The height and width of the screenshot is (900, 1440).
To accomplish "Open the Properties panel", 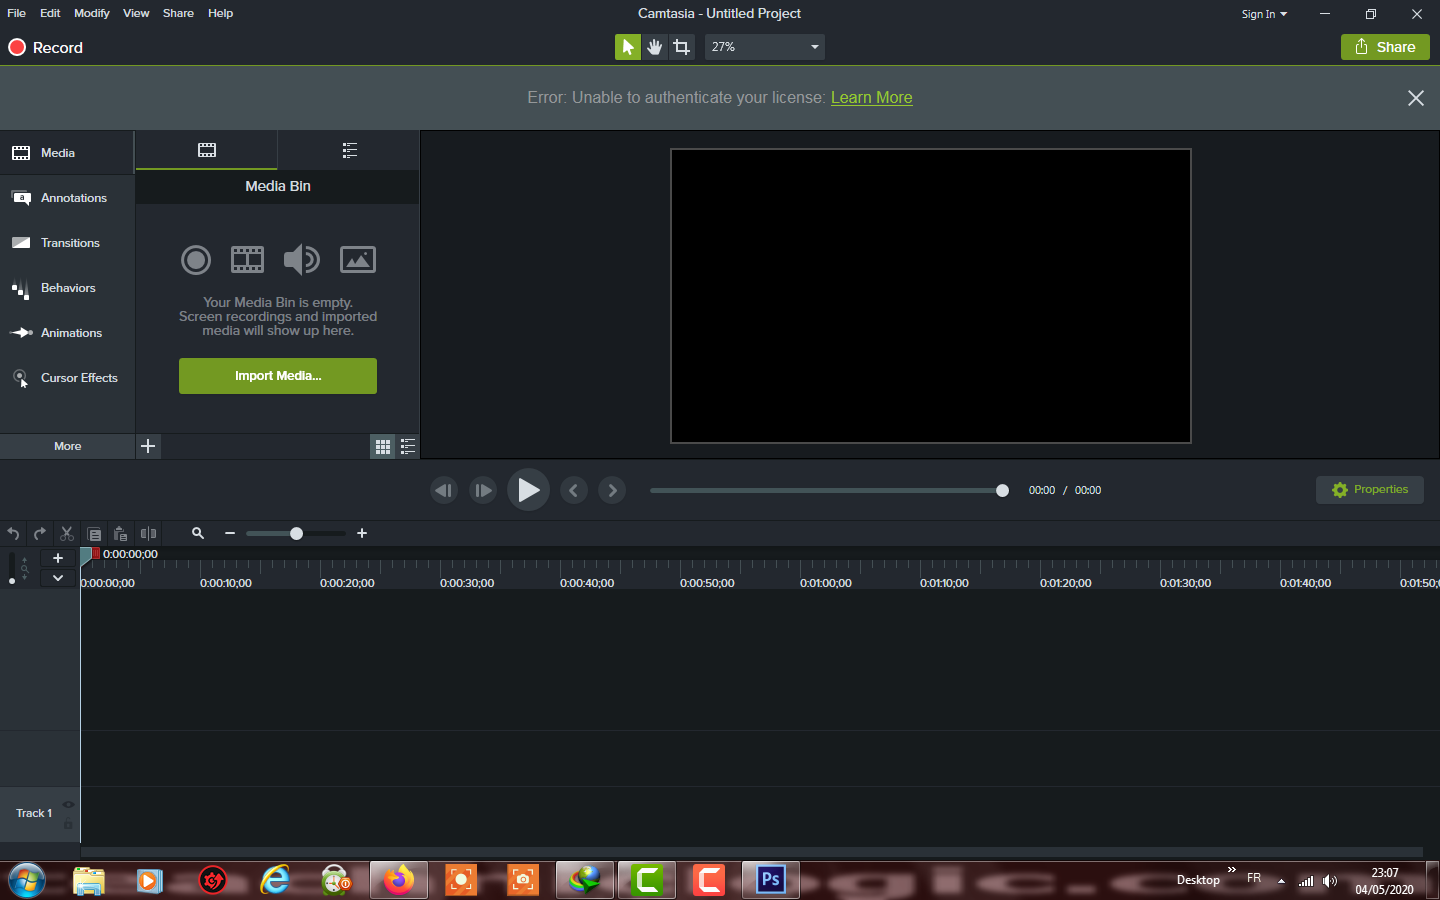I will [1370, 490].
